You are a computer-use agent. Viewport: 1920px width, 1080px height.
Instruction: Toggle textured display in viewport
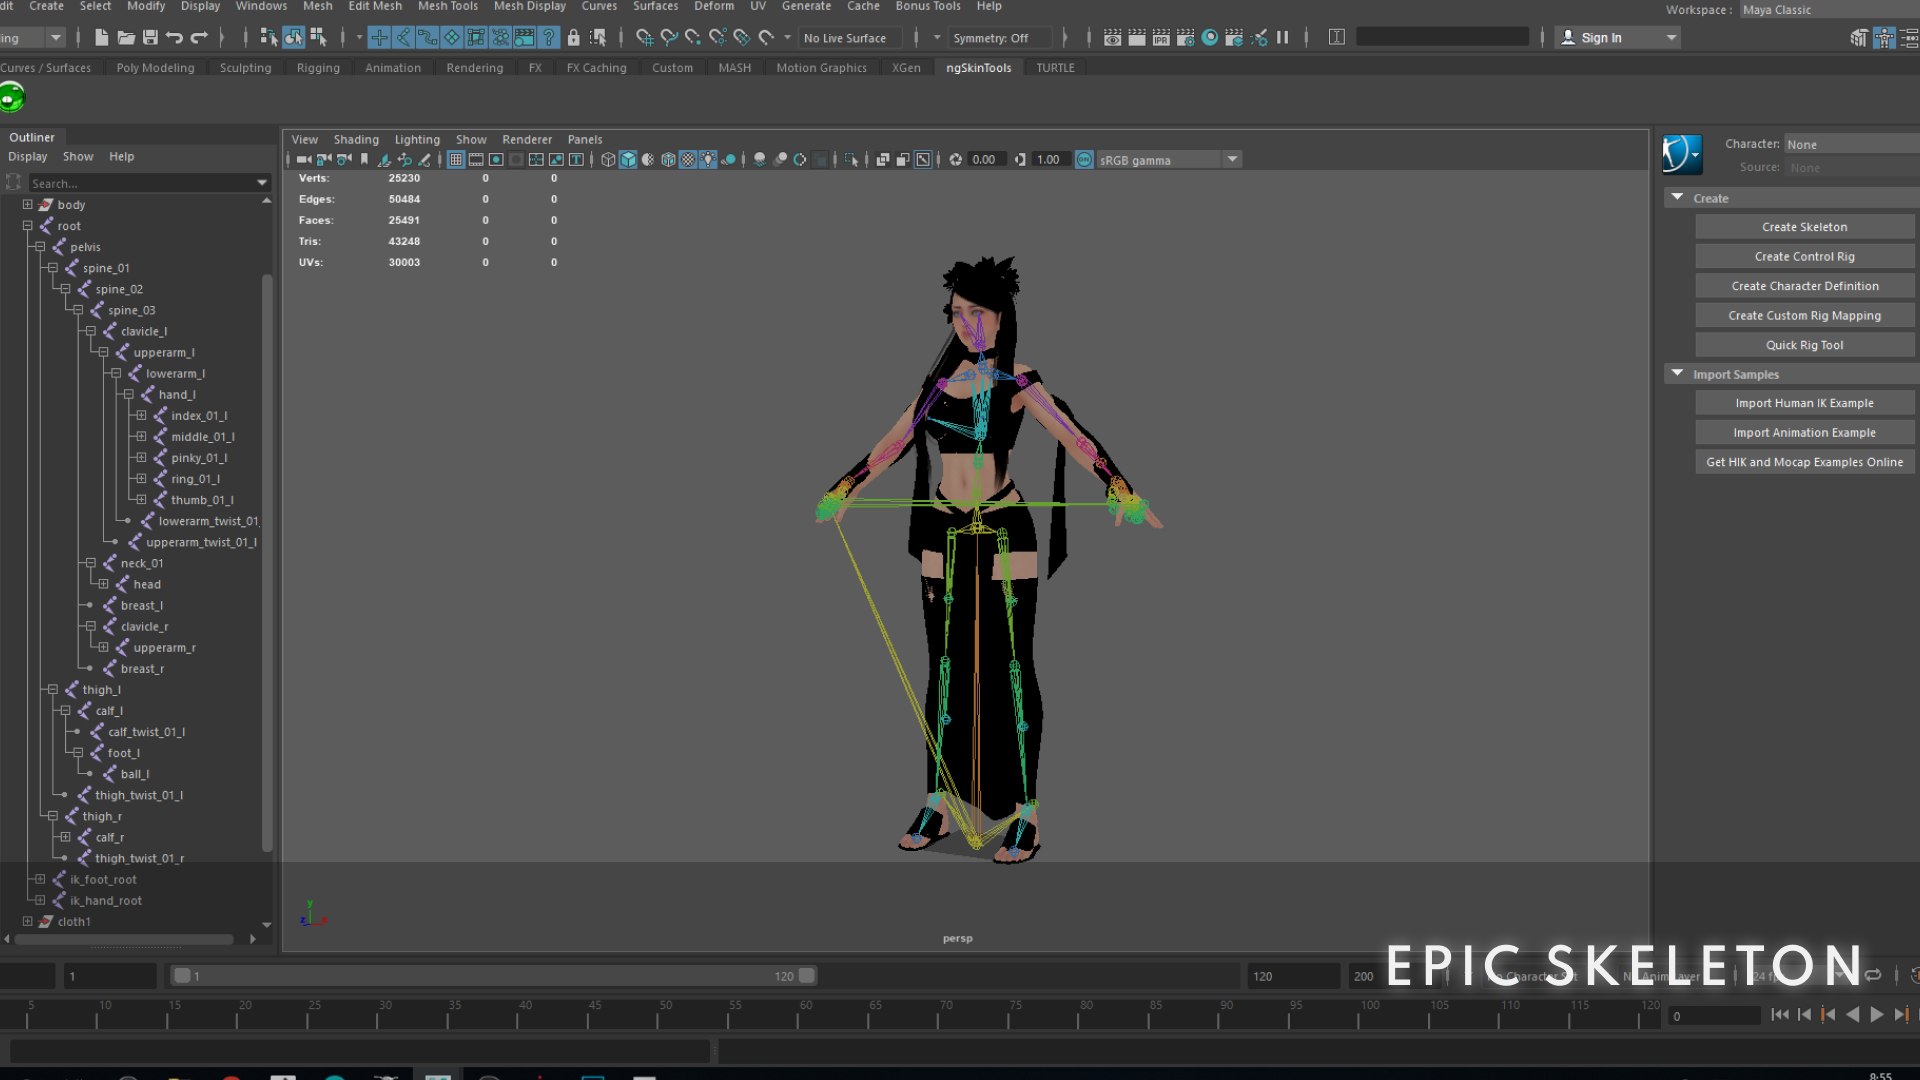coord(688,160)
